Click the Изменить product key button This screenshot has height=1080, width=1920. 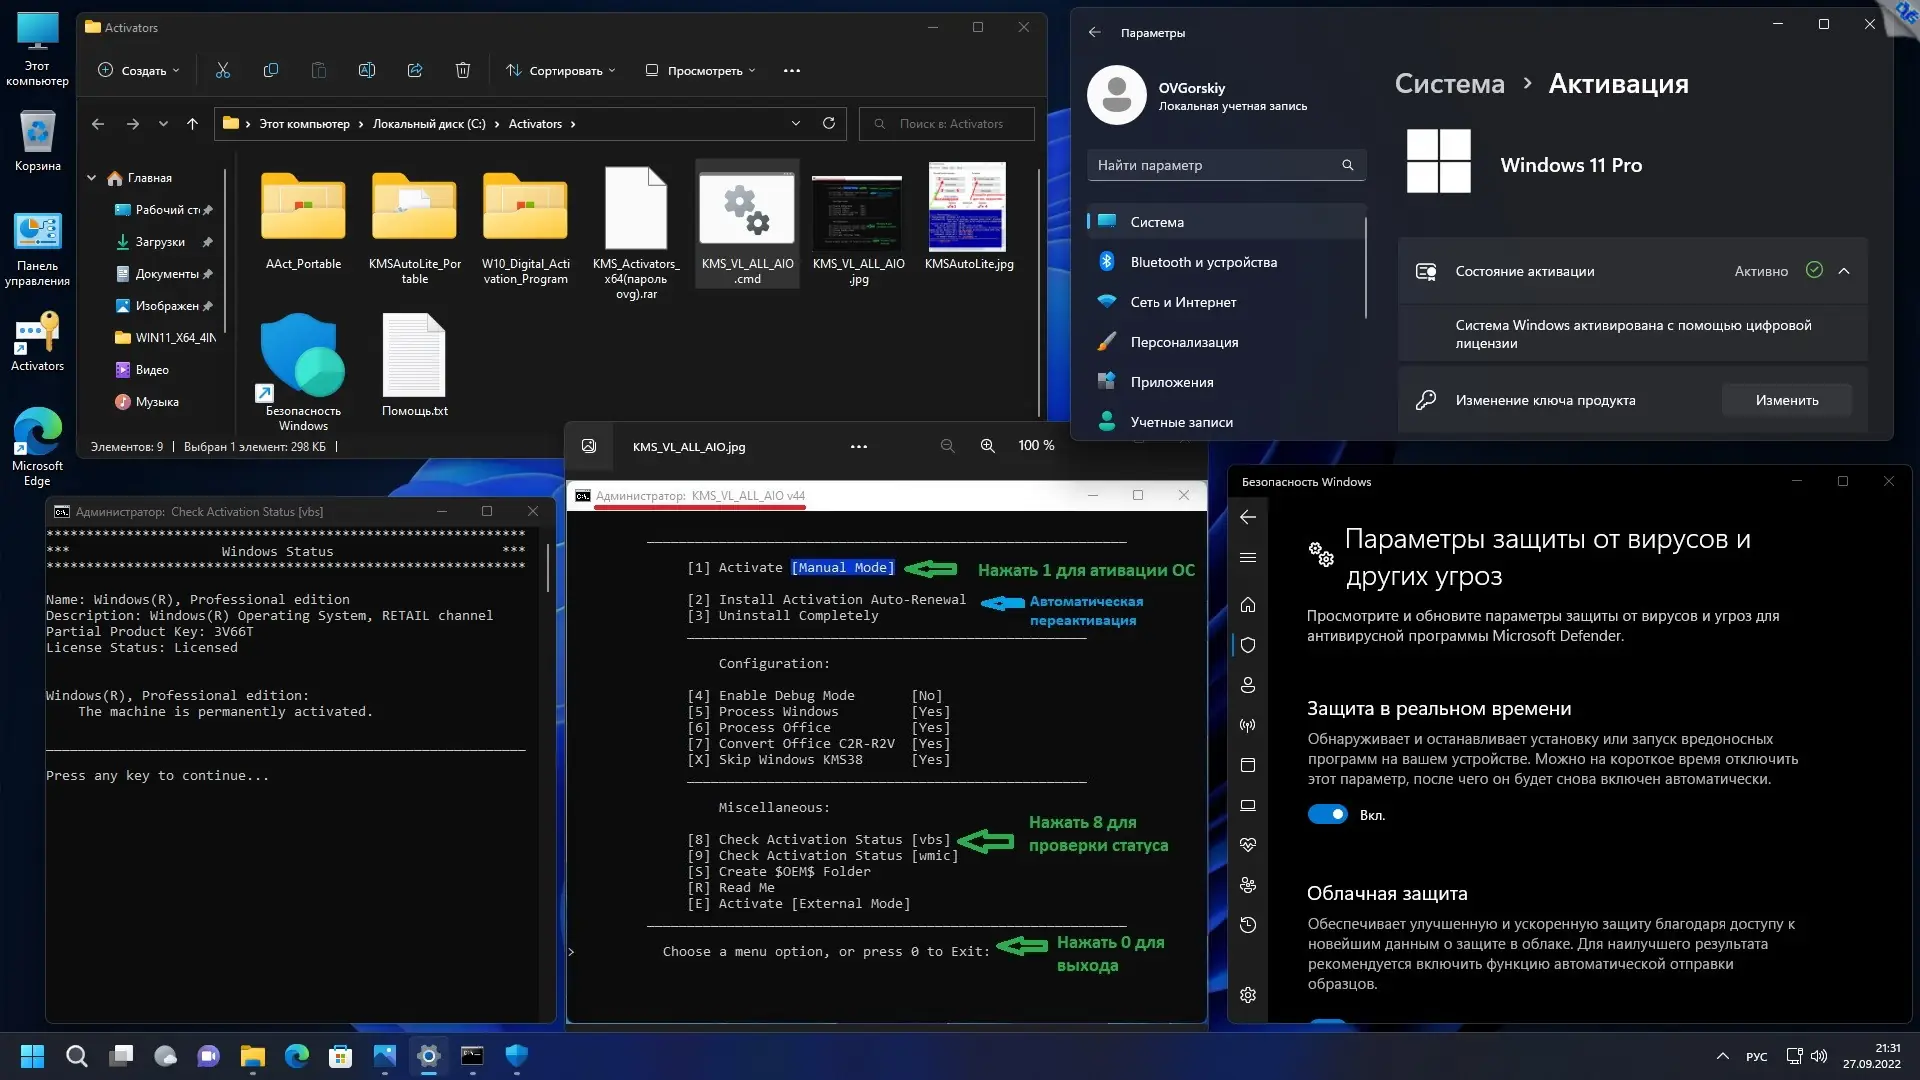(1786, 400)
